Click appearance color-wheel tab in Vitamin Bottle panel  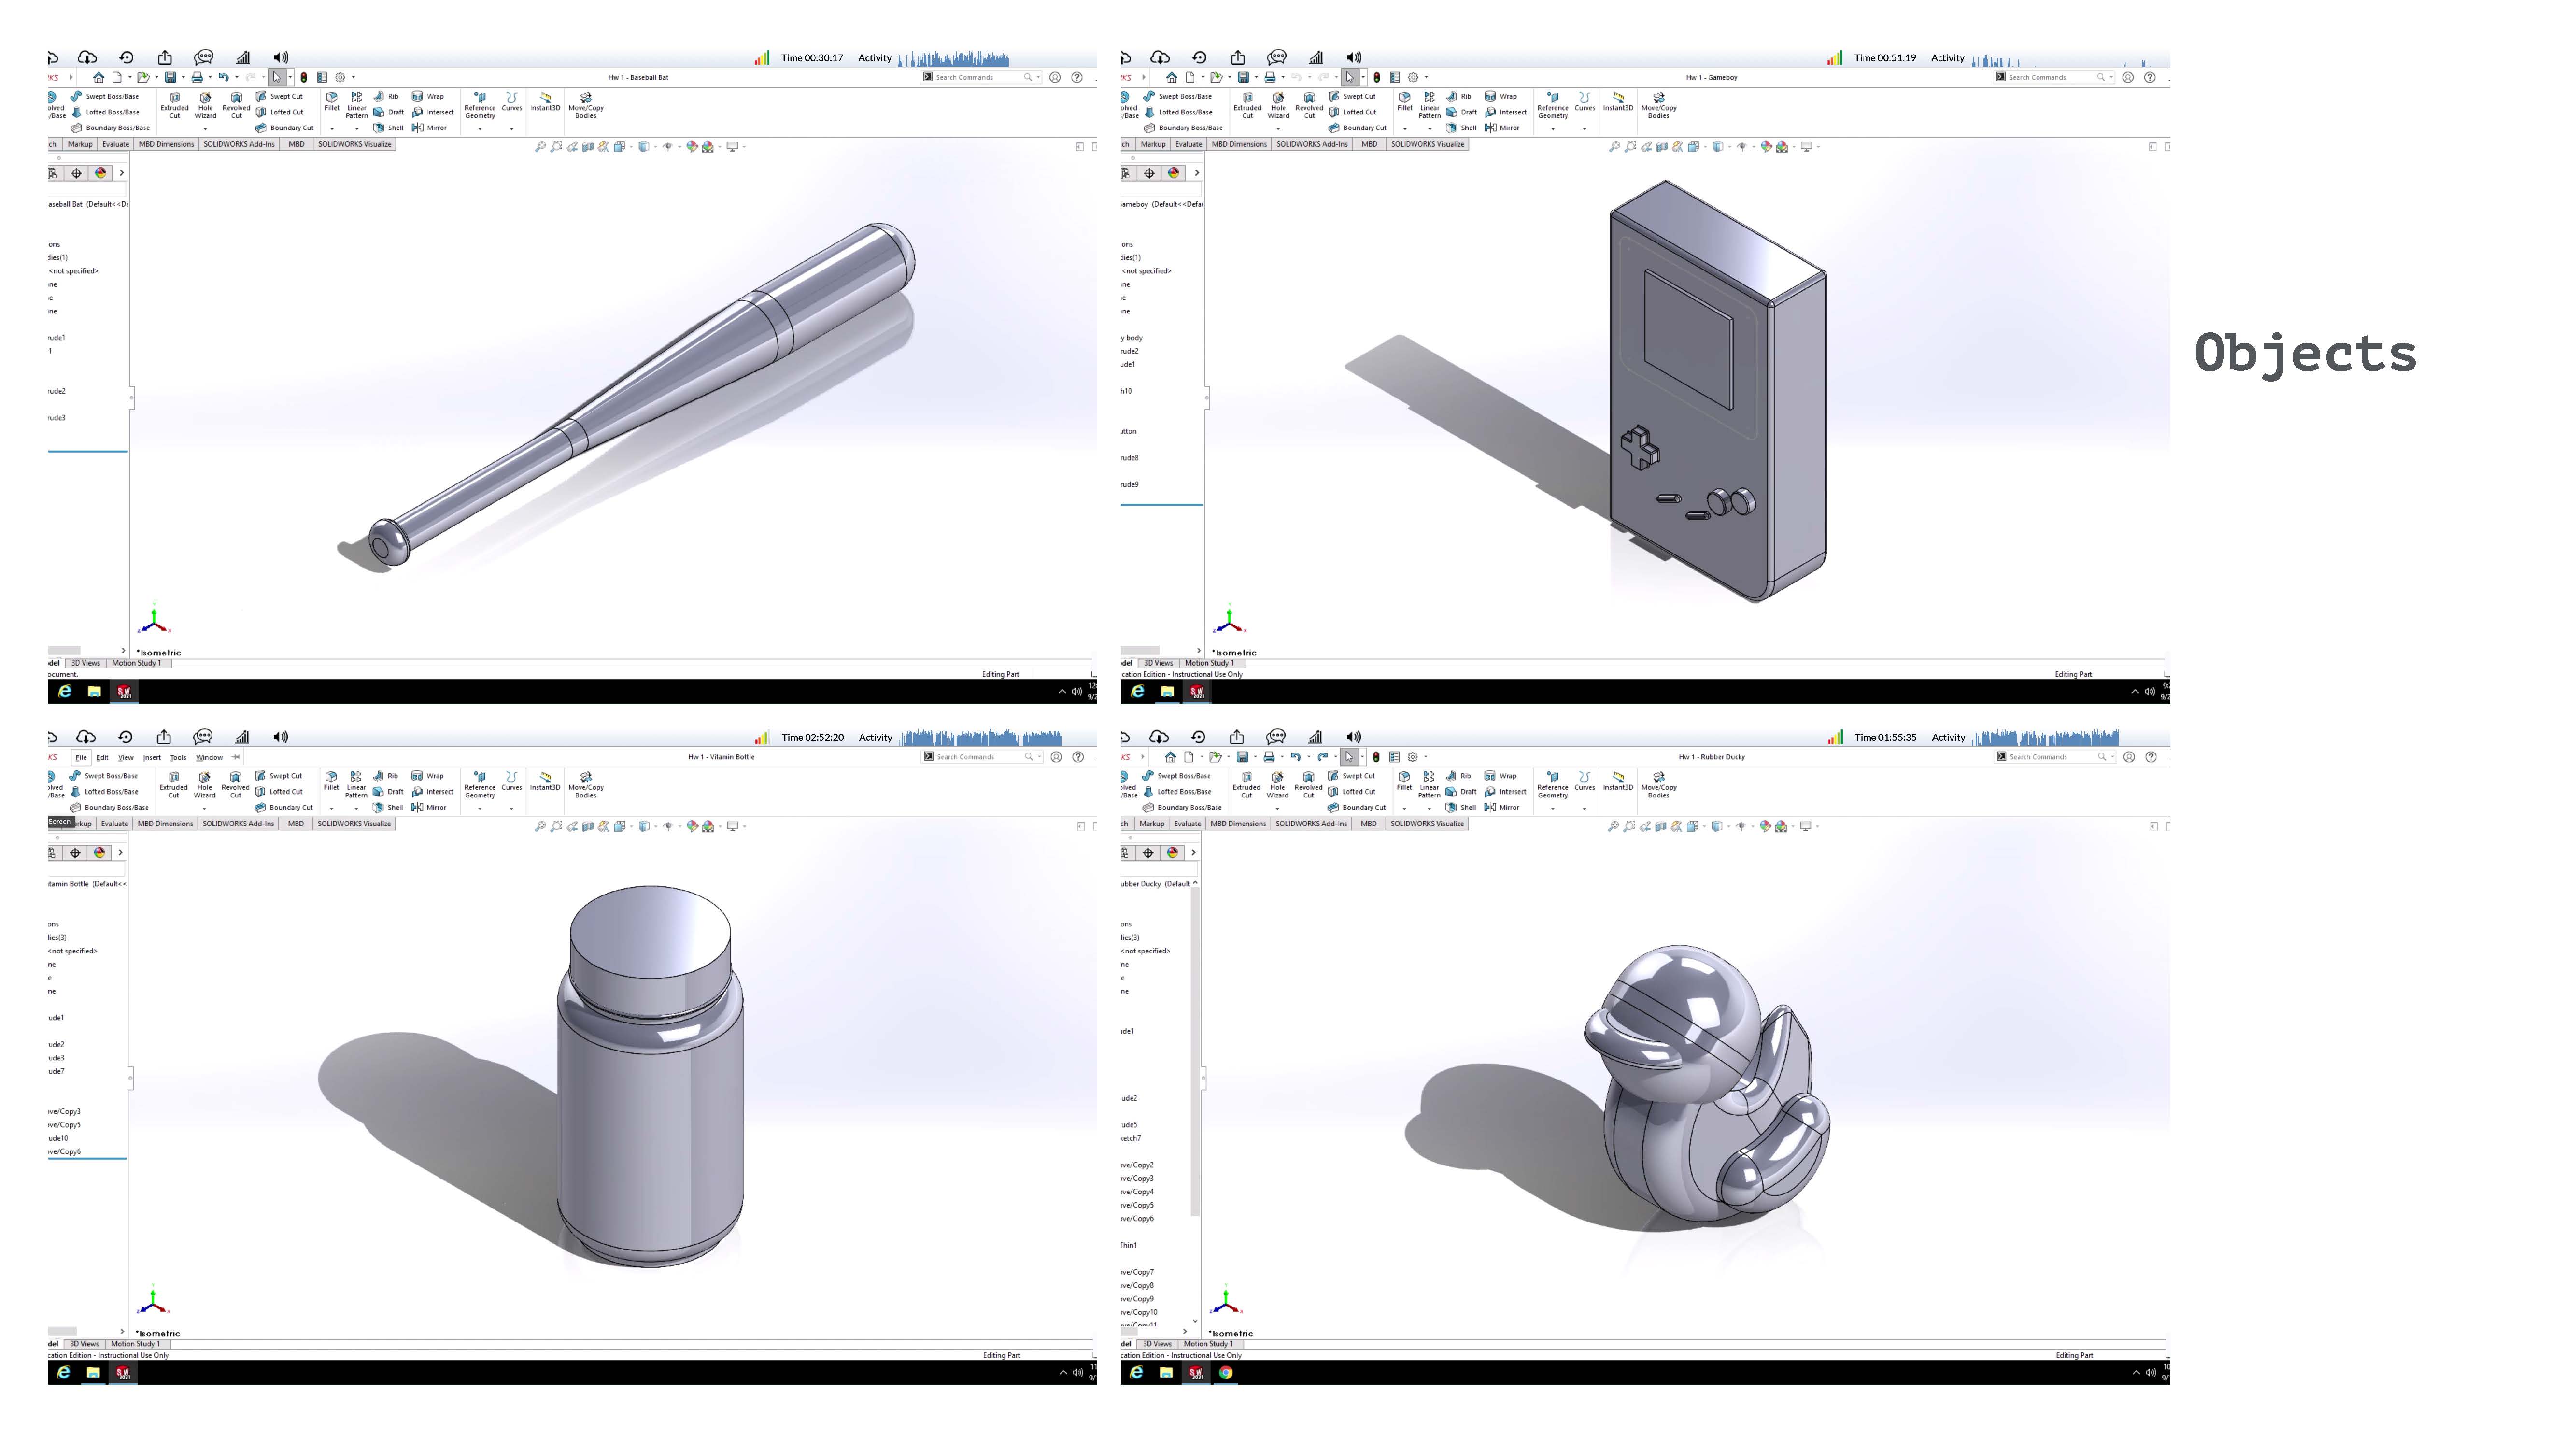[99, 852]
